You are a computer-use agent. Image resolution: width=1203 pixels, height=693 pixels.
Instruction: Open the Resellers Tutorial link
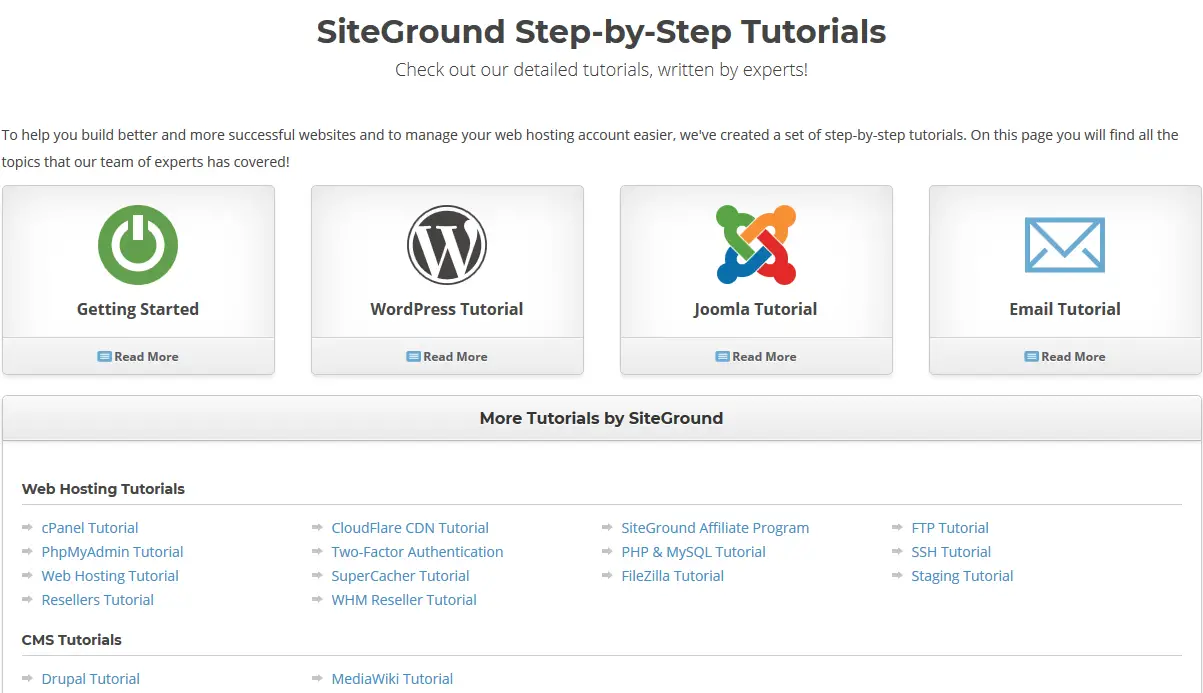[98, 600]
